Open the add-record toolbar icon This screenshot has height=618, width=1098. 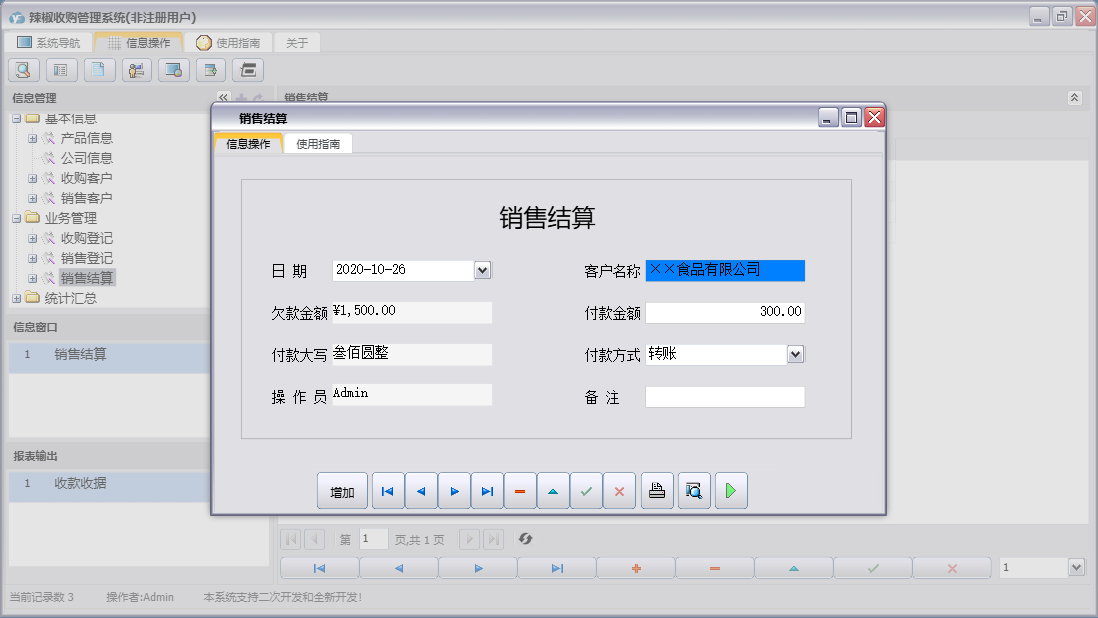click(209, 70)
